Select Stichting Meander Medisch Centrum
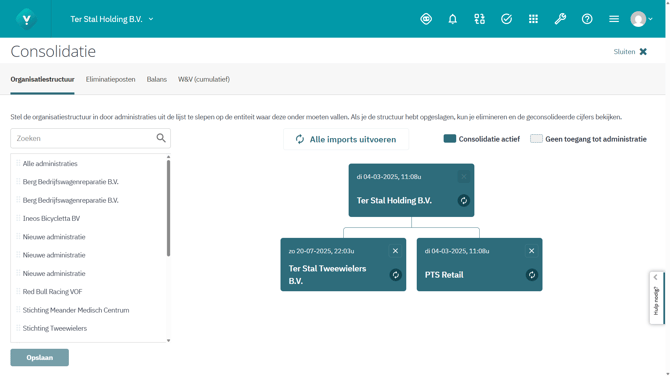This screenshot has height=376, width=670. click(76, 310)
